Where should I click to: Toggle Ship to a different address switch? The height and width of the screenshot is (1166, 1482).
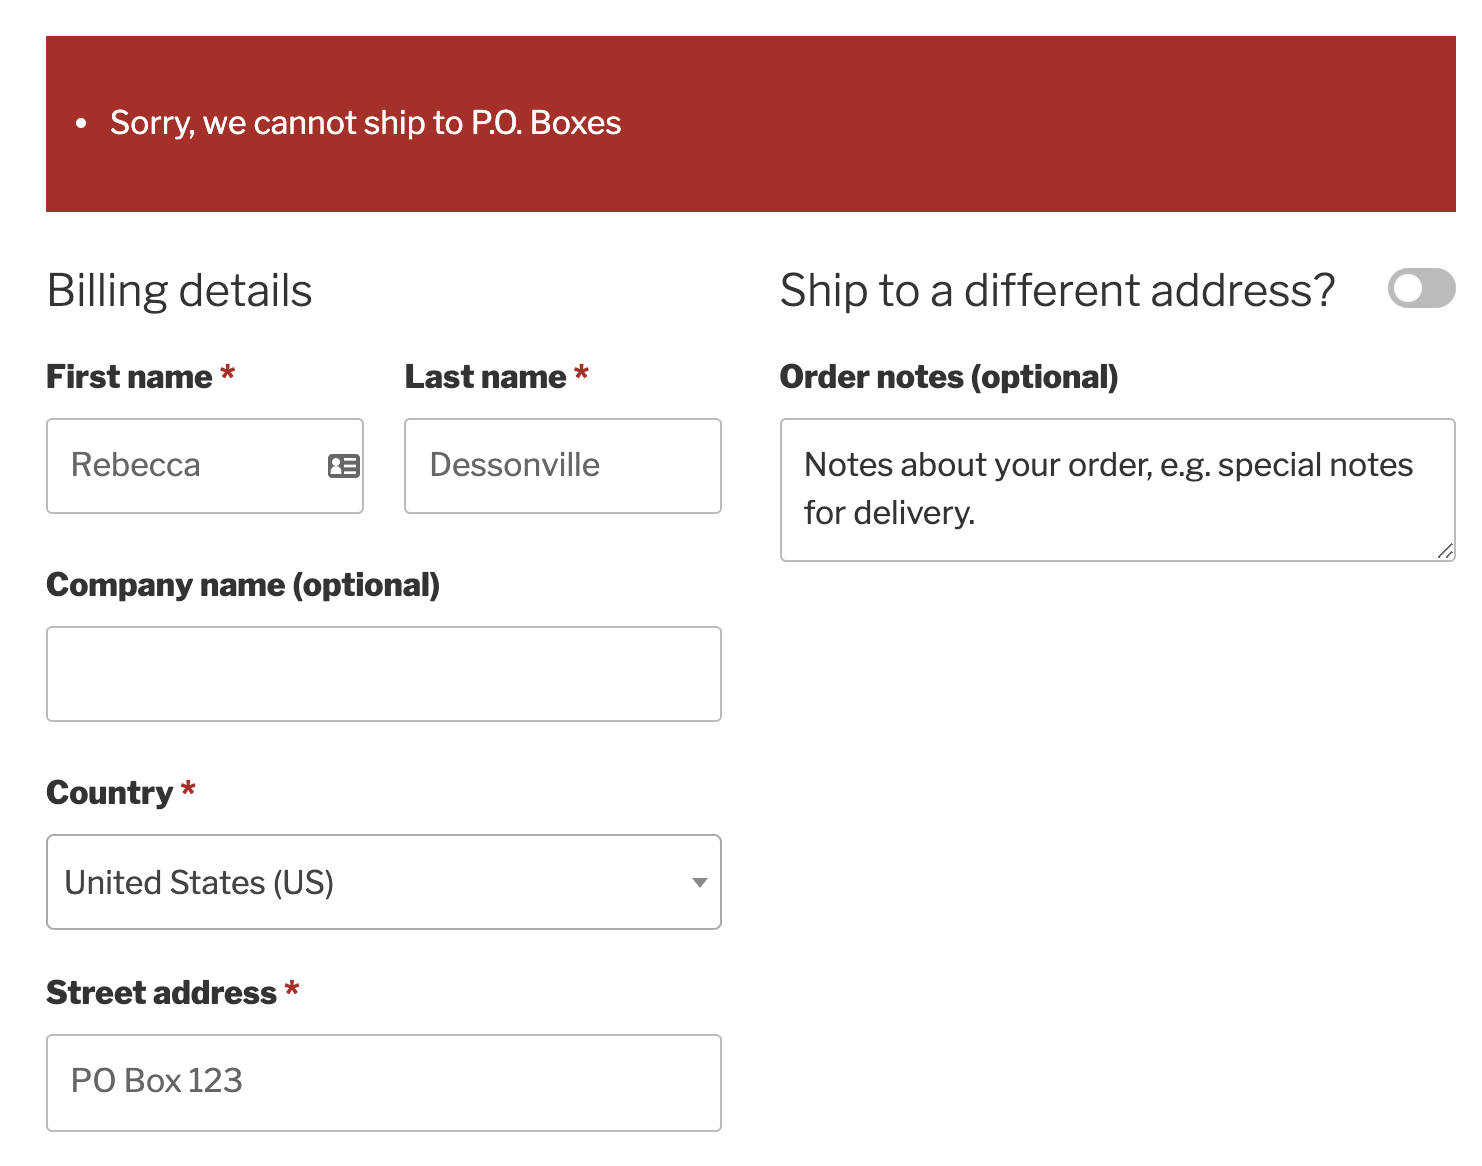1421,289
